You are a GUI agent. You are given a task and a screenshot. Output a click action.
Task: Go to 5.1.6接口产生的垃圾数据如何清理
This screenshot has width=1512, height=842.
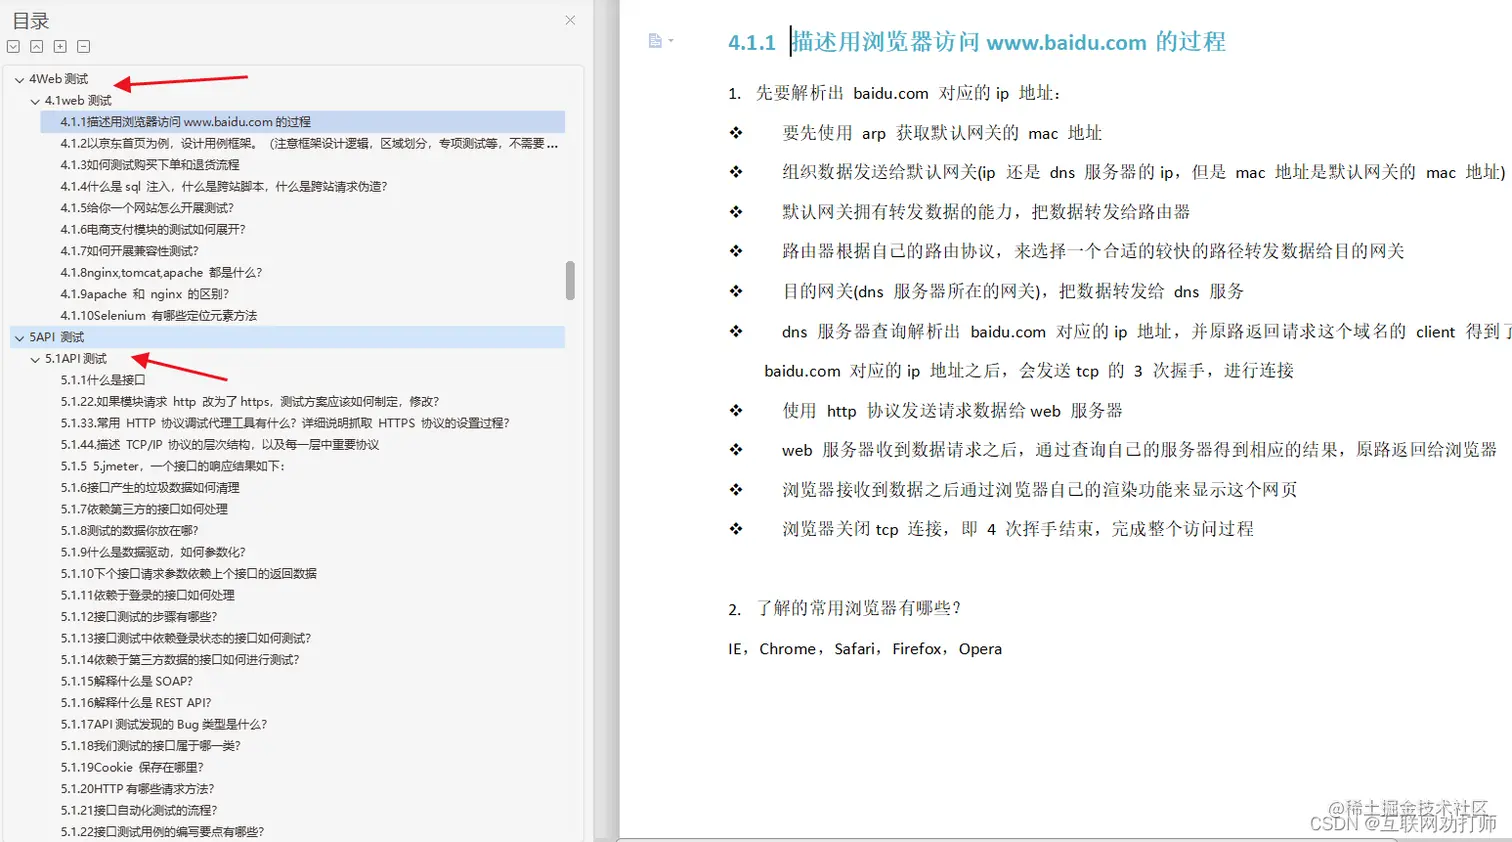pos(150,488)
